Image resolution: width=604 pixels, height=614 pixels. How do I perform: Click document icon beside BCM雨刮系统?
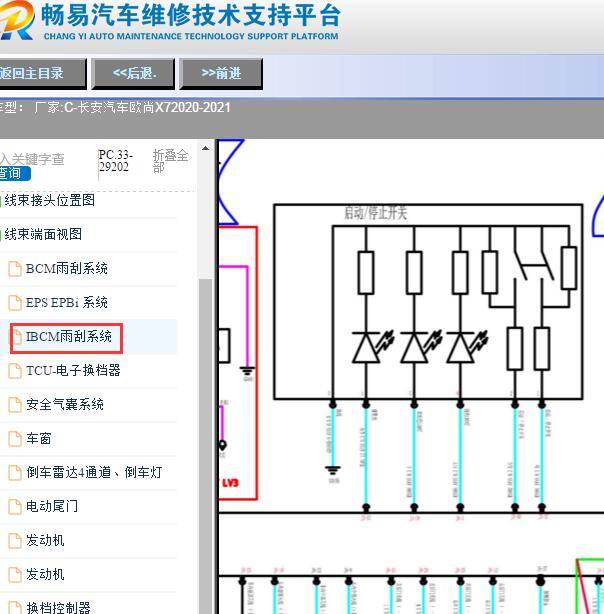coord(15,269)
